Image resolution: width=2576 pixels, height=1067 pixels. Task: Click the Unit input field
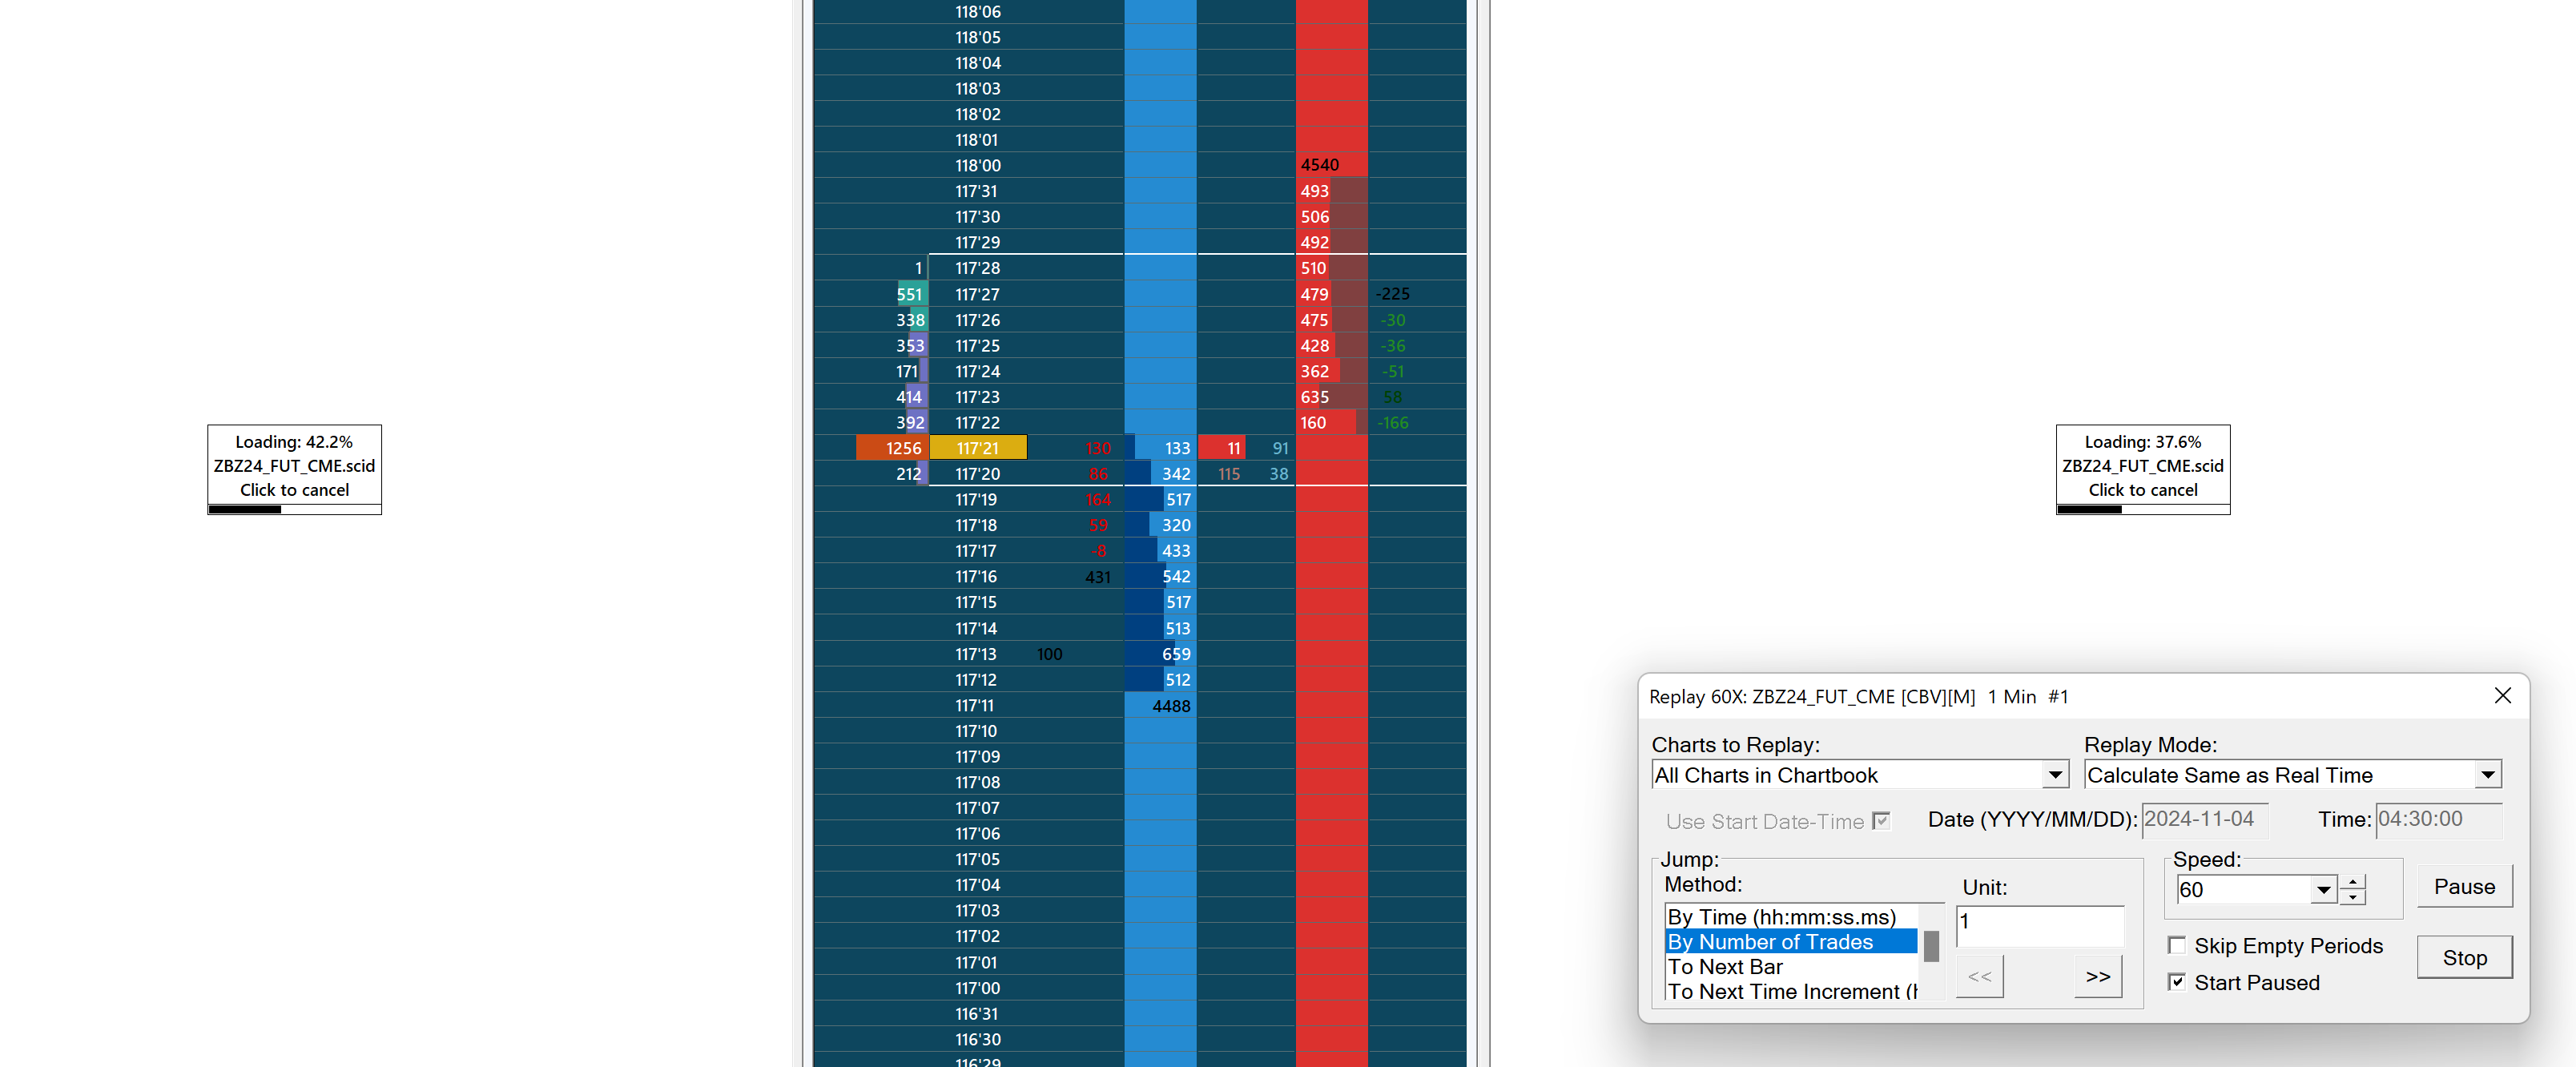click(x=2039, y=925)
